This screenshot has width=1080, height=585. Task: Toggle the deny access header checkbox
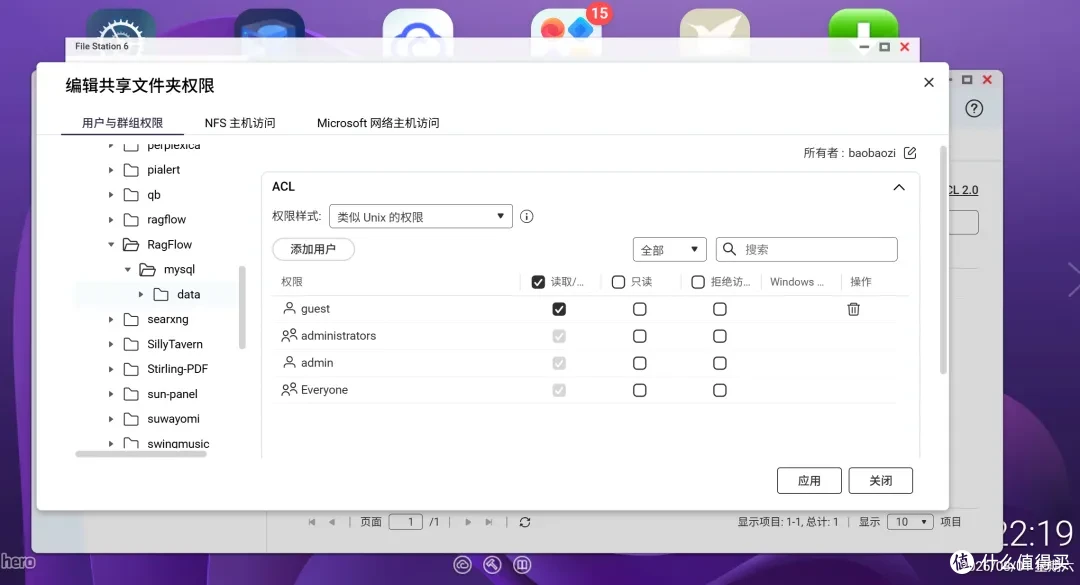(x=698, y=282)
